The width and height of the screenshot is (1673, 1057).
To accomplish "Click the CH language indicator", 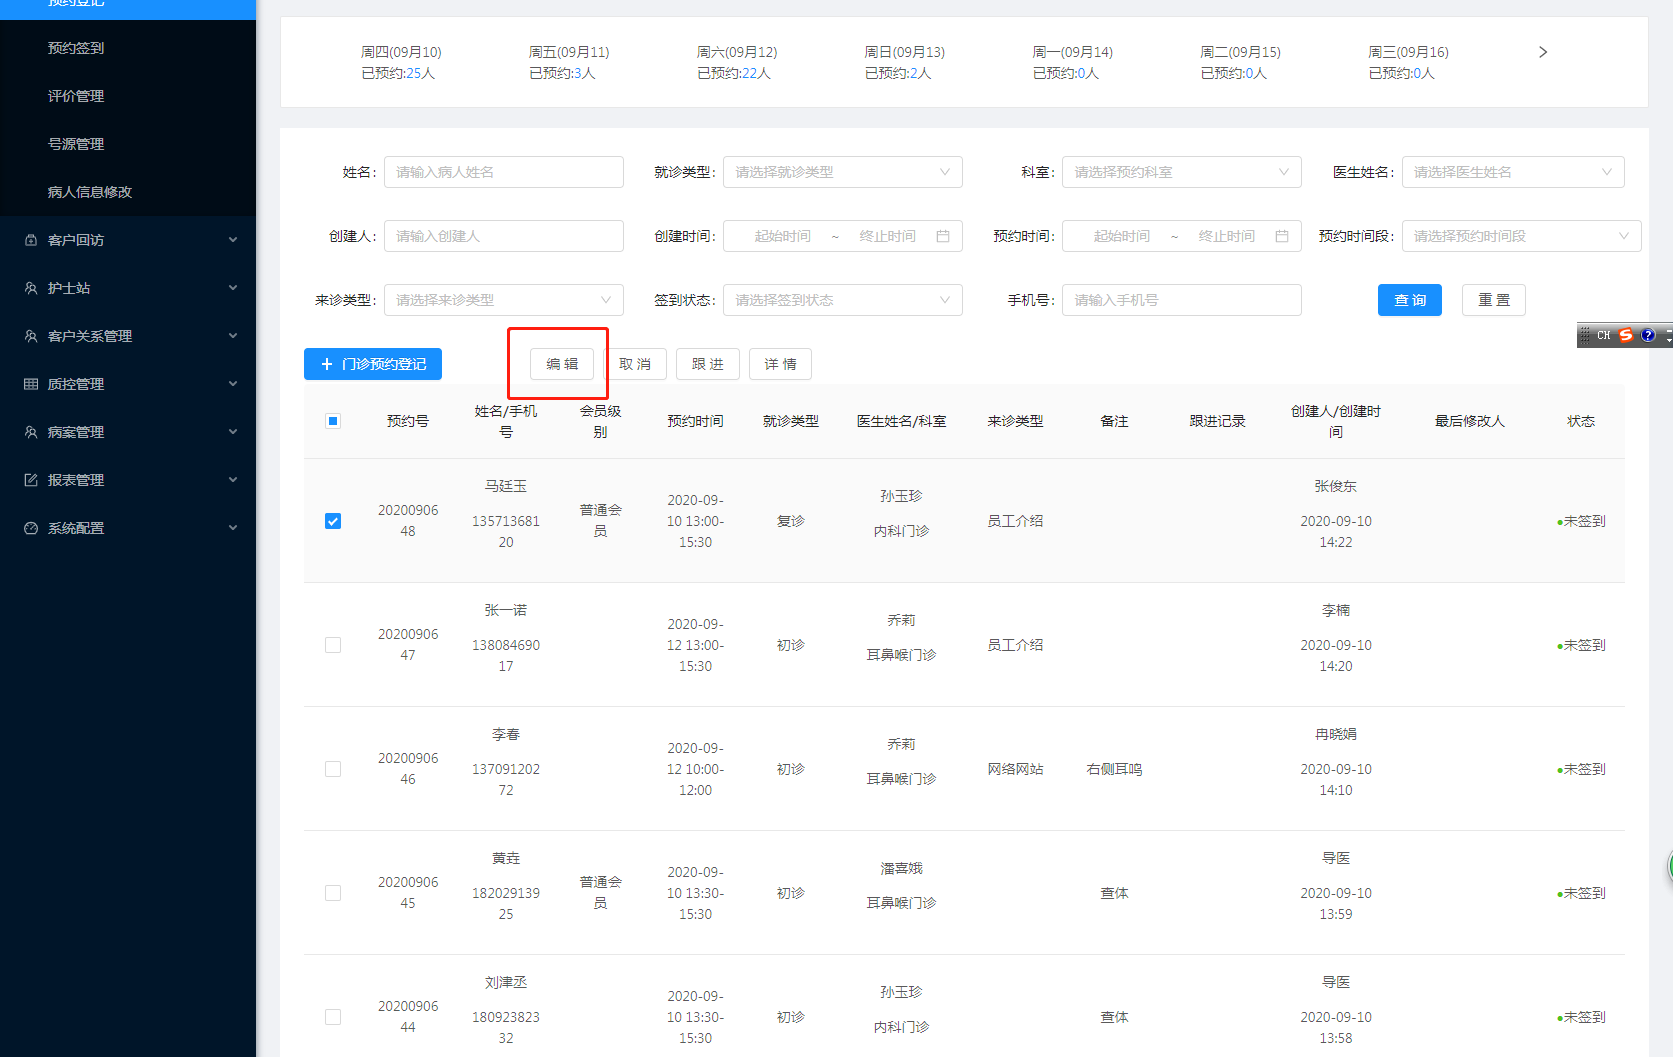I will [x=1603, y=335].
